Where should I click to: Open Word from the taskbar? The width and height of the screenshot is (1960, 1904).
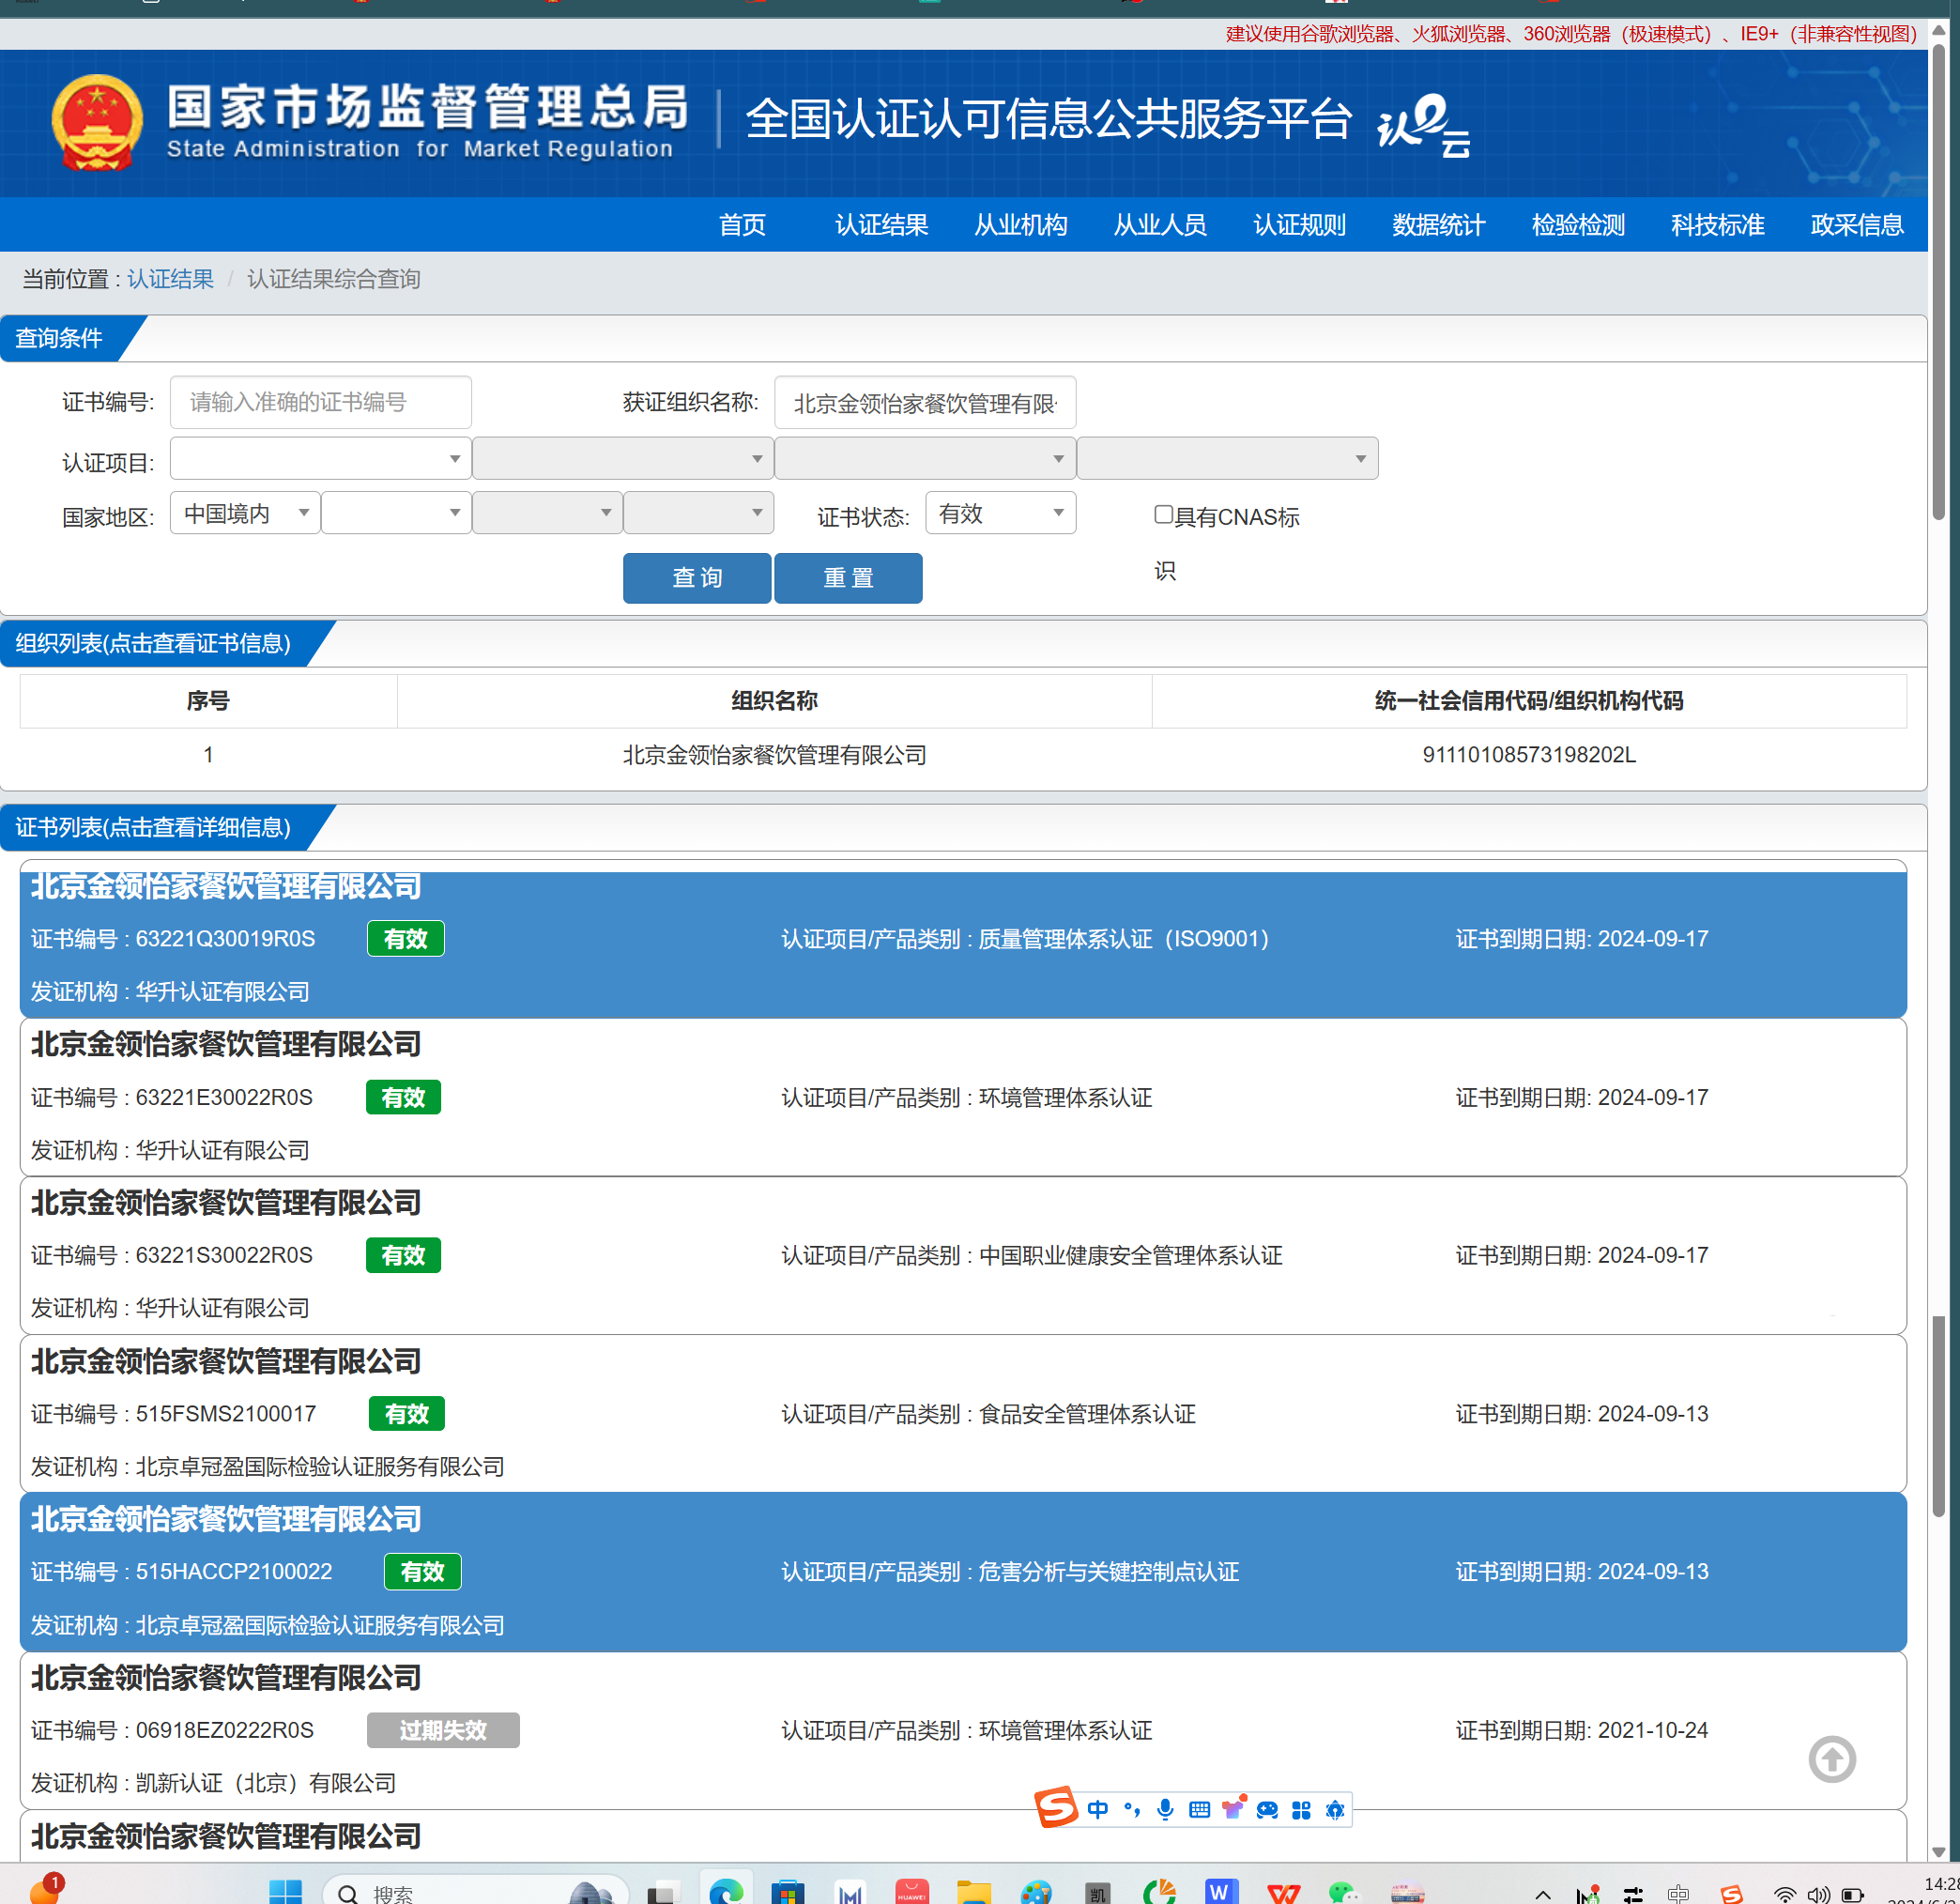point(1220,1891)
